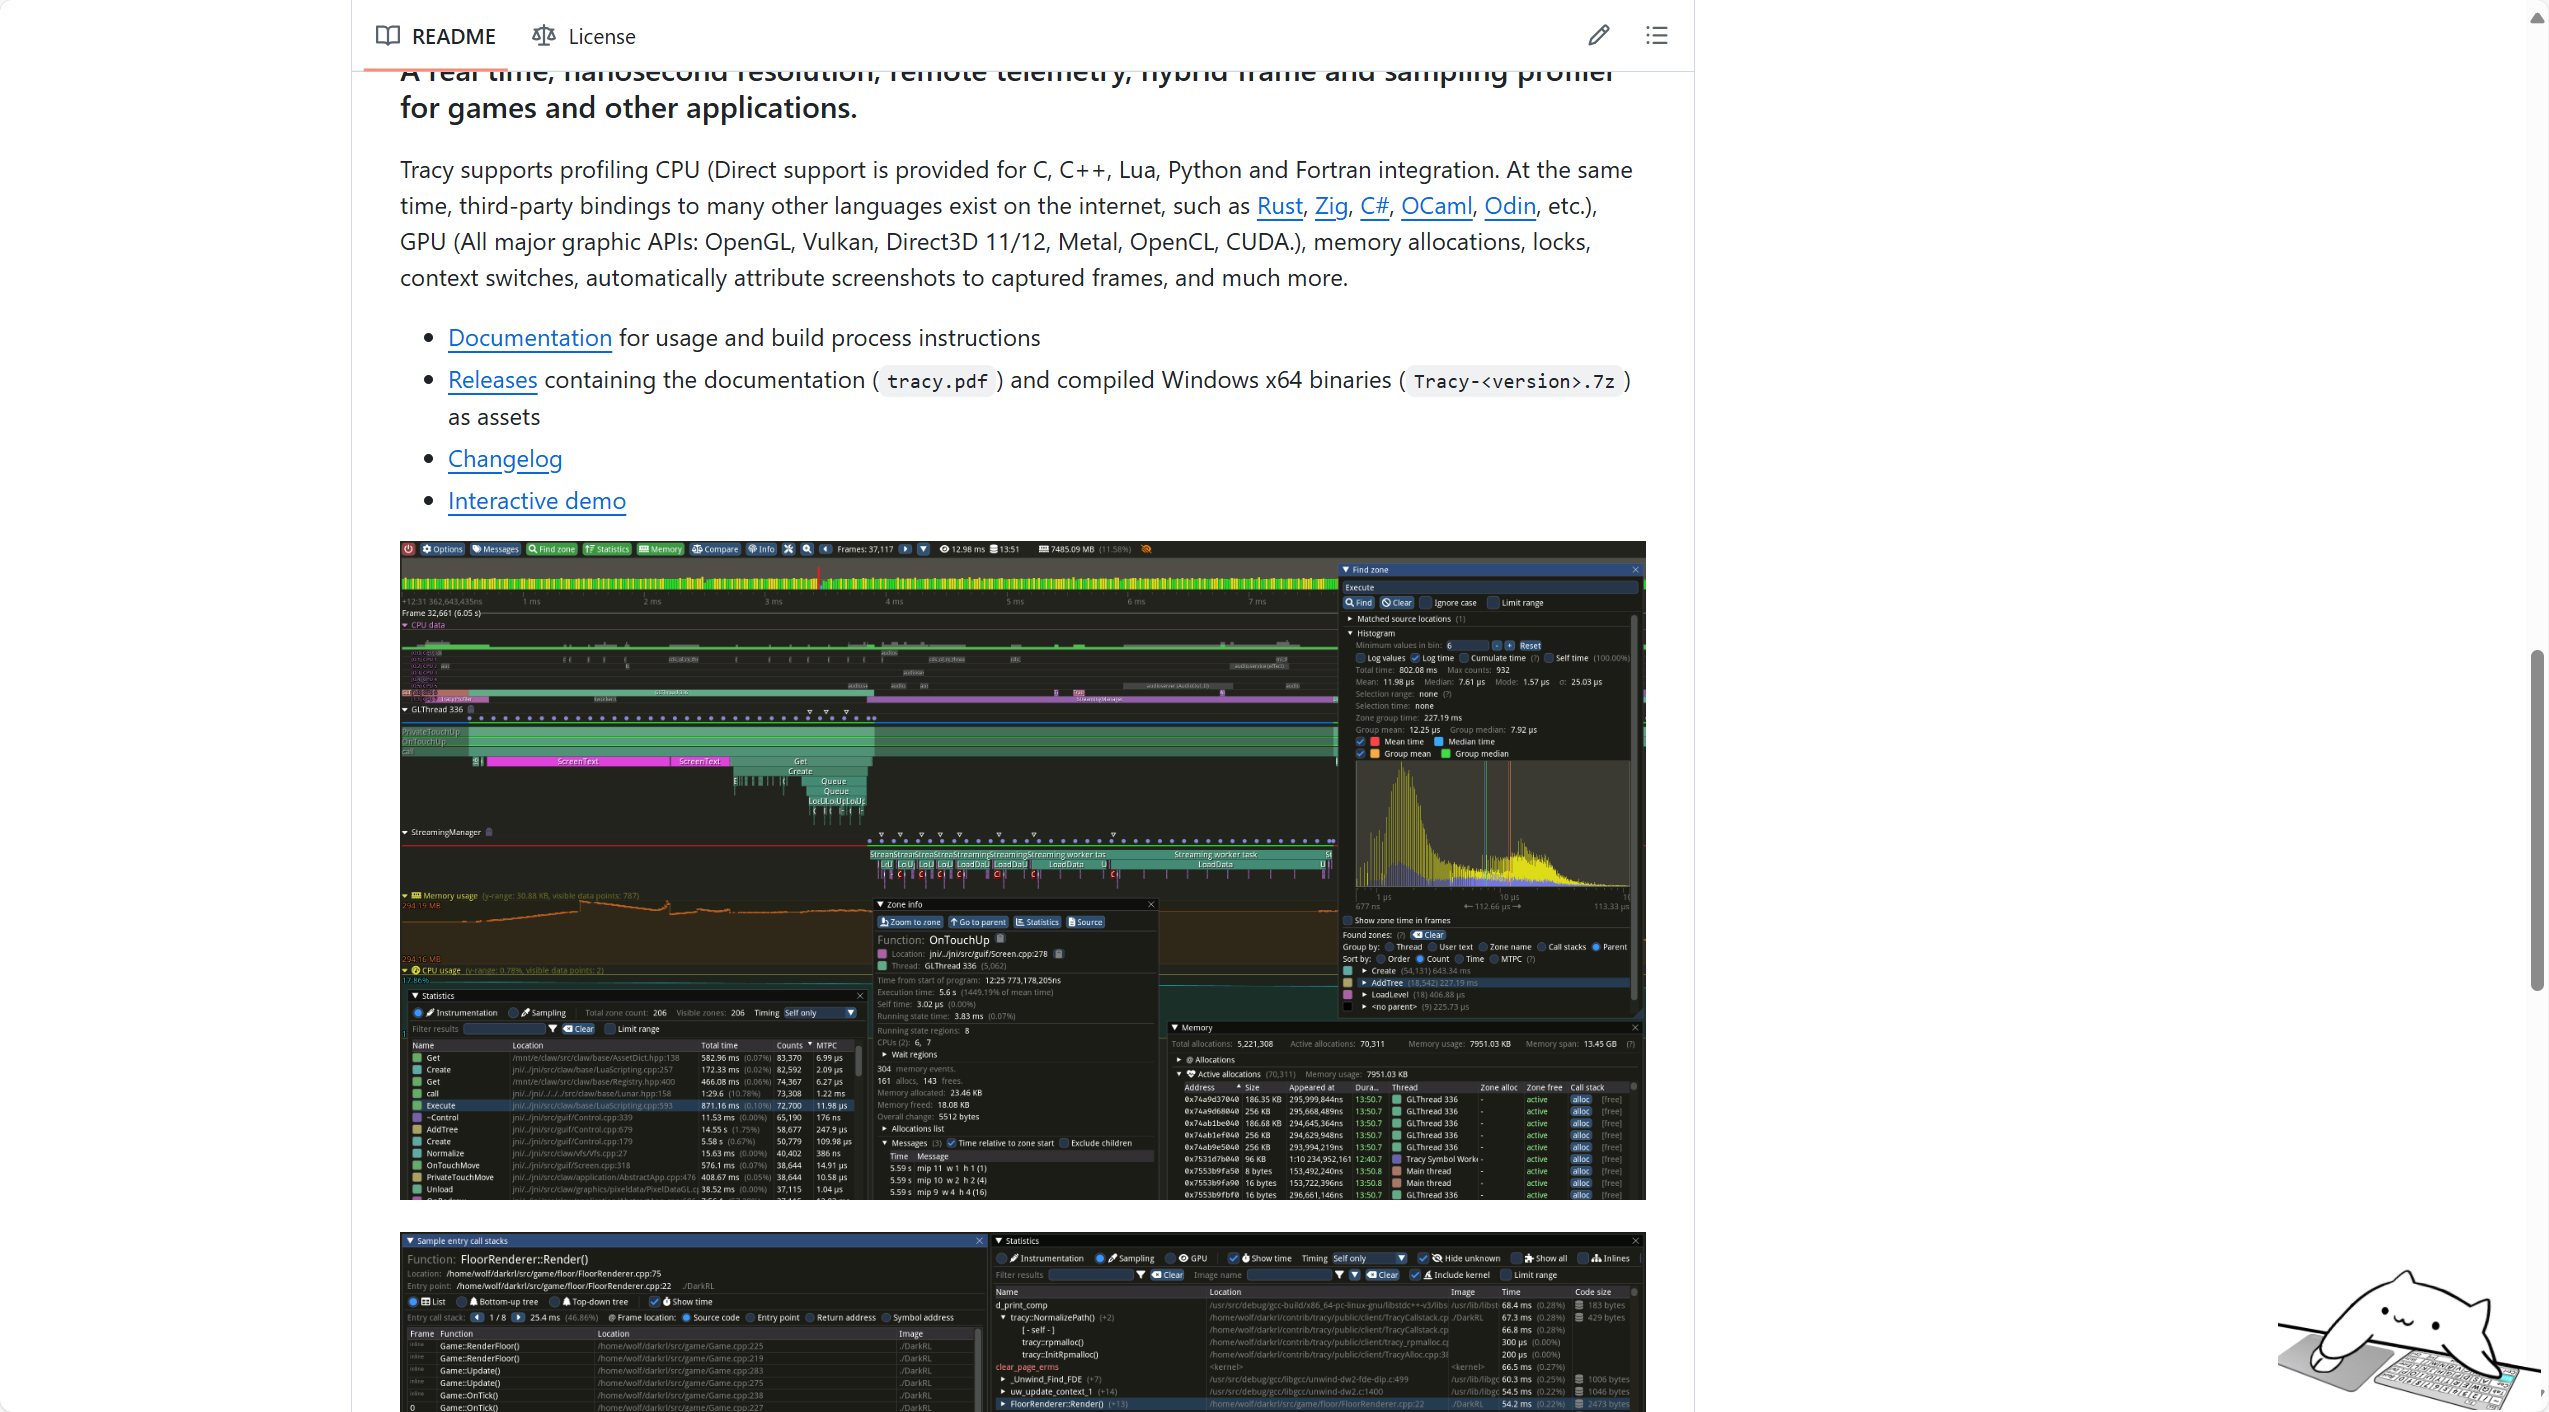Click the Find button in Find zone
Screen dimensions: 2549x1412
[x=1359, y=603]
